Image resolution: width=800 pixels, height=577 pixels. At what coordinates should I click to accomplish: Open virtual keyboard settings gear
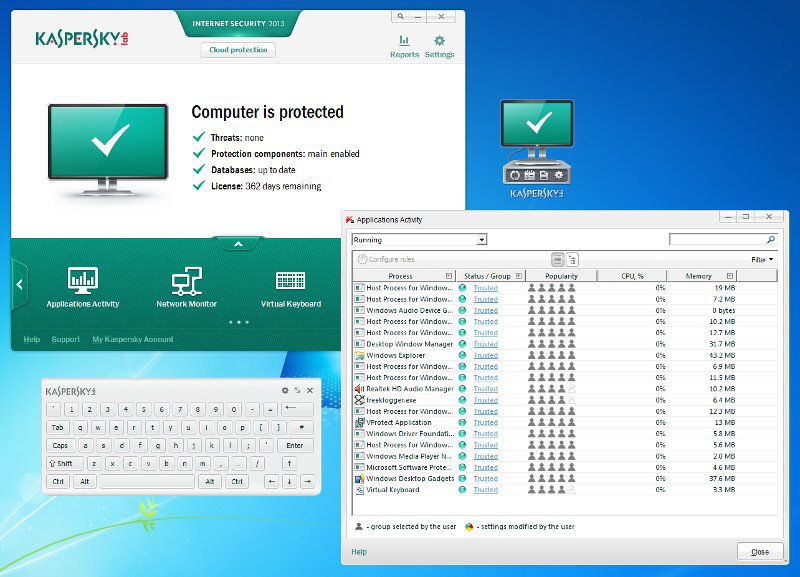[x=285, y=390]
